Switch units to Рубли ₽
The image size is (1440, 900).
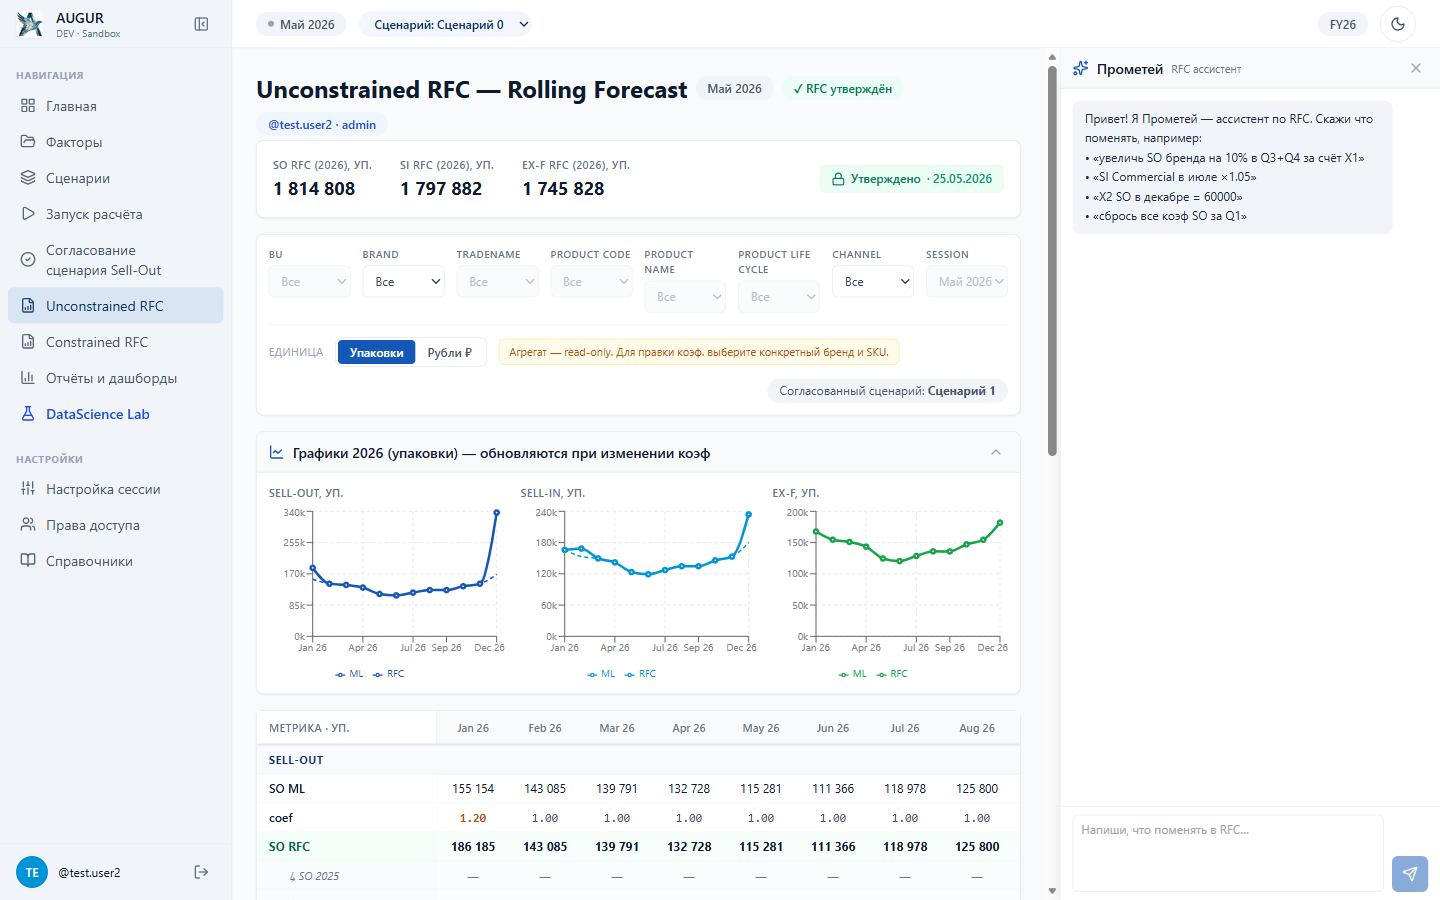click(450, 352)
